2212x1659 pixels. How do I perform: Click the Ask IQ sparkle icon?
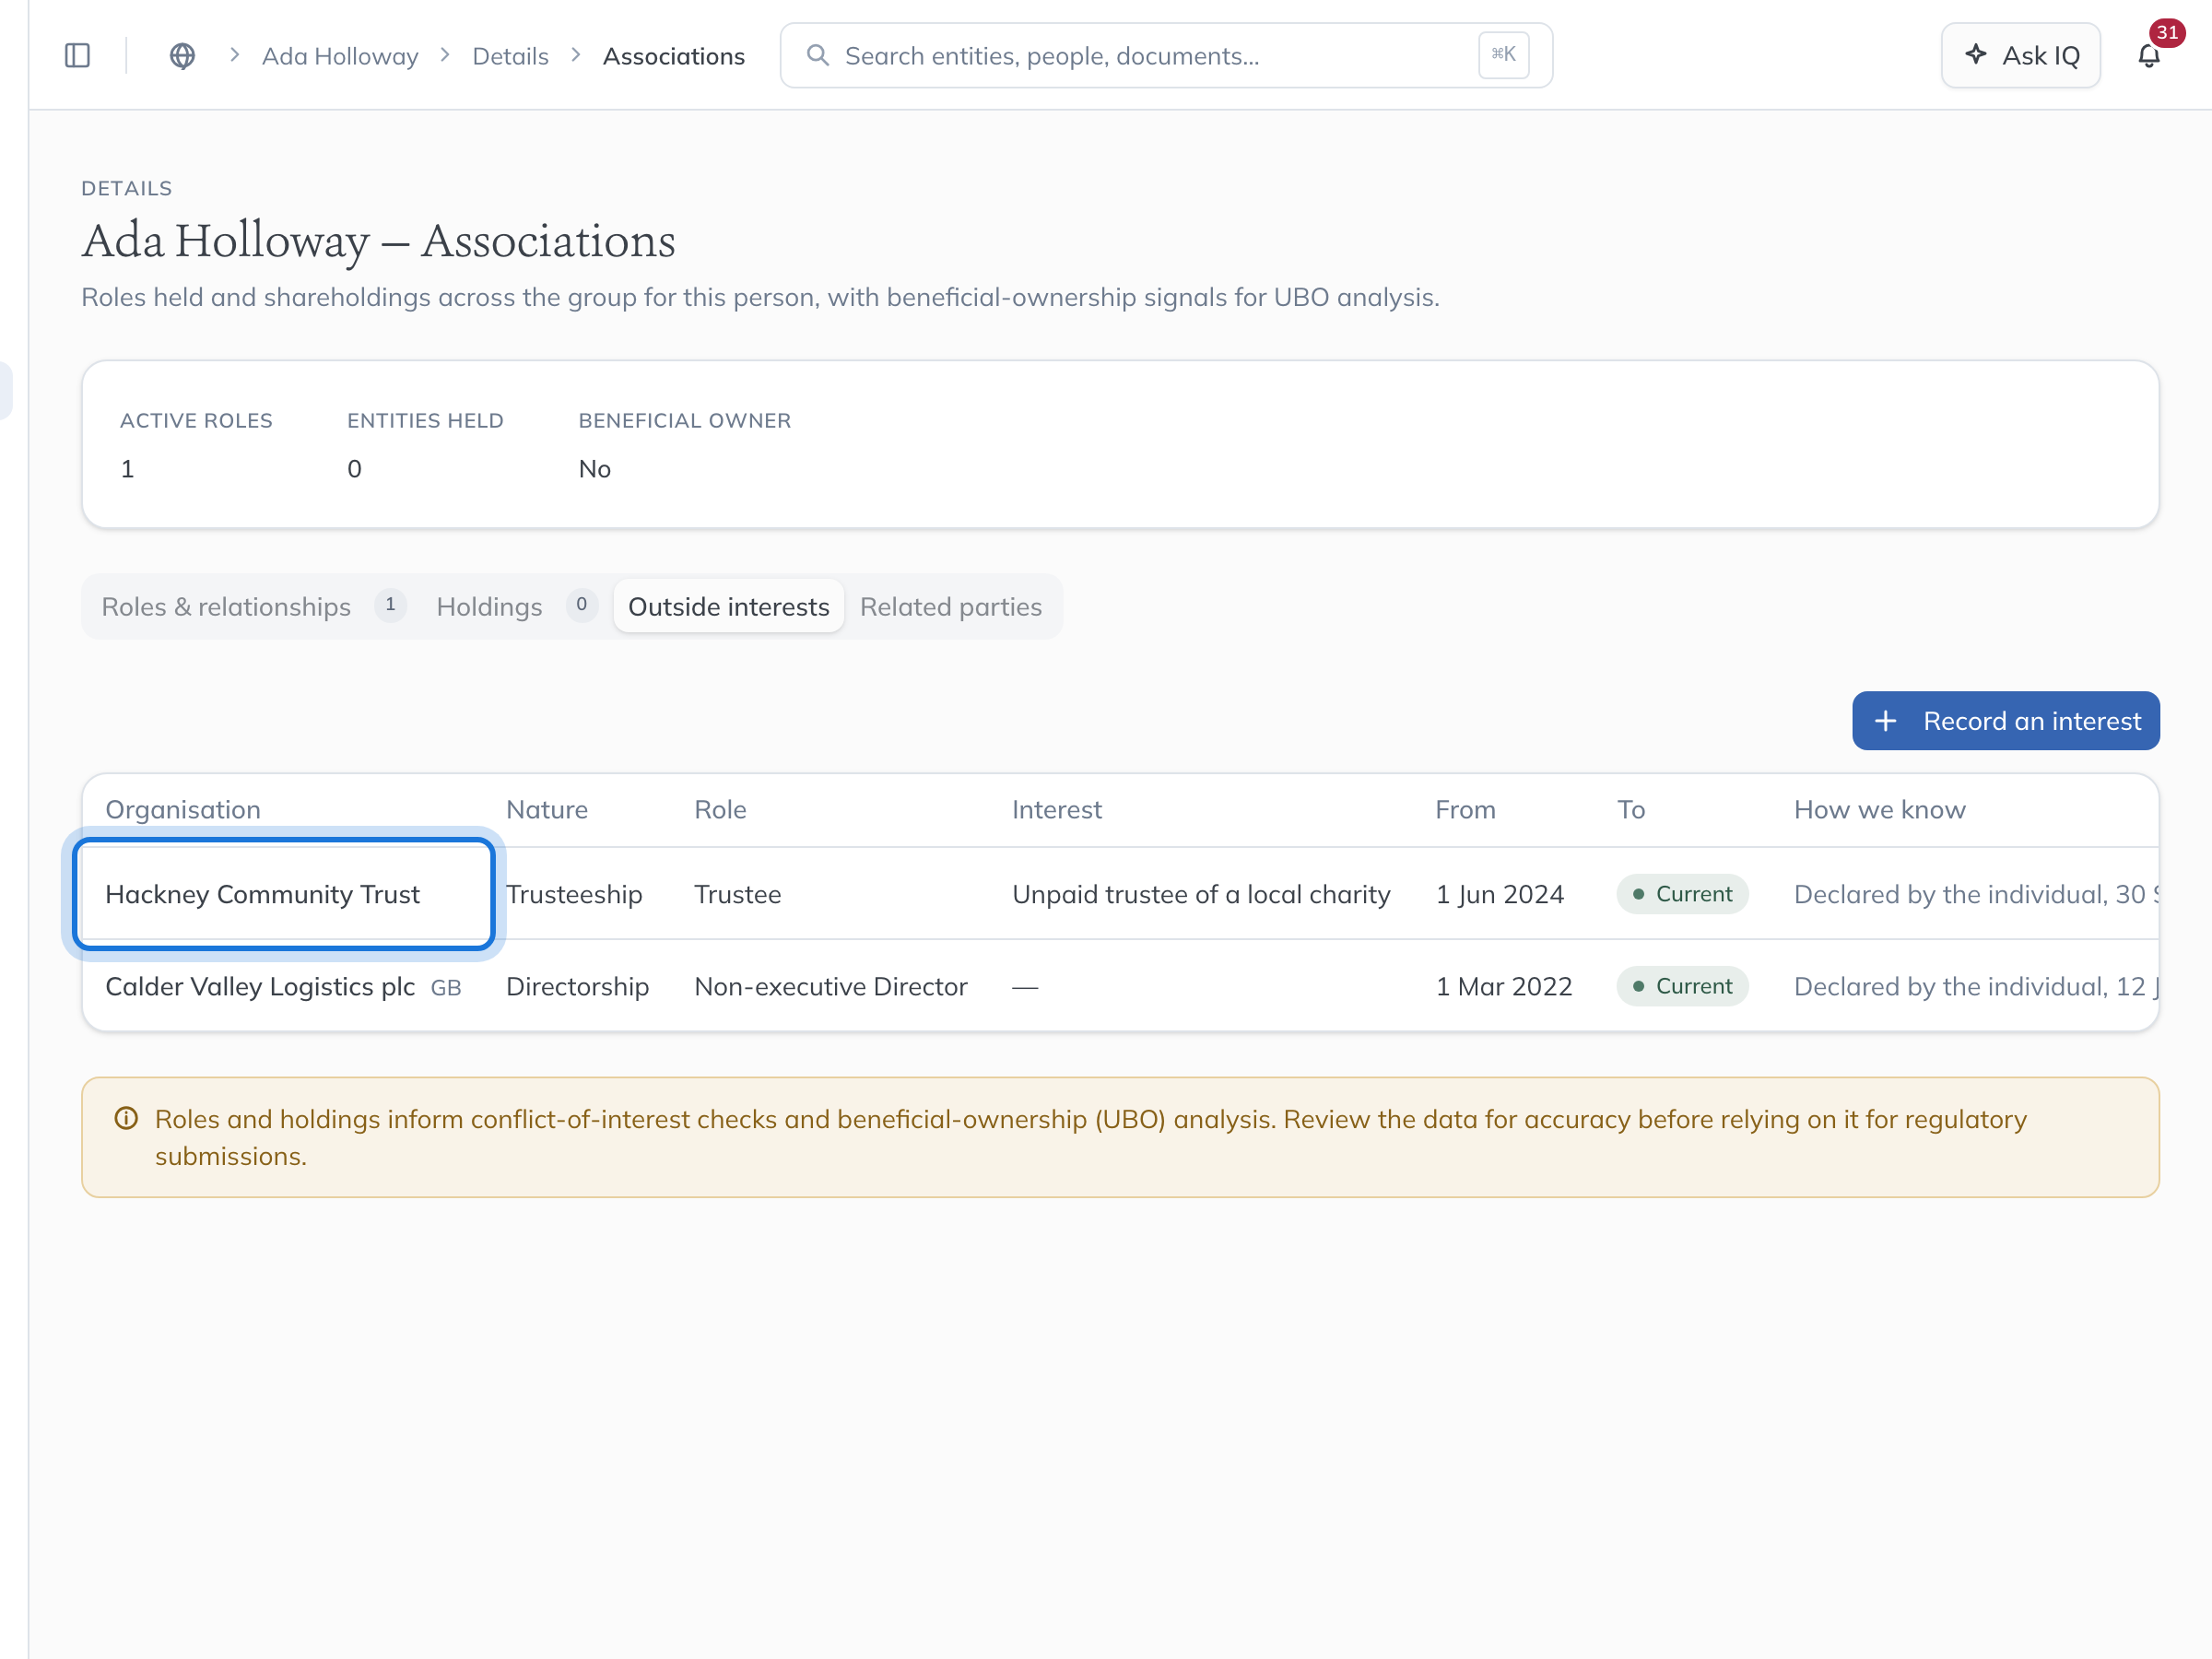pos(1976,55)
